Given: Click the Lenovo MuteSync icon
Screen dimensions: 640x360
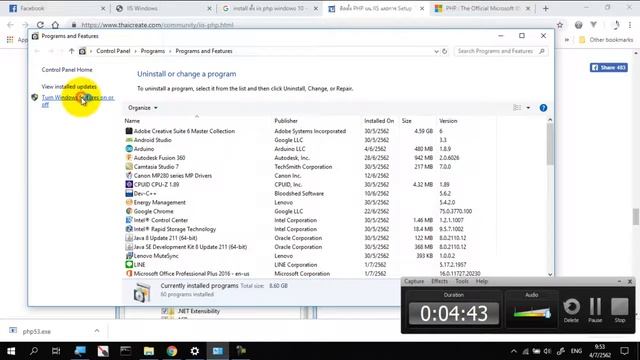Looking at the screenshot, I should (x=129, y=256).
